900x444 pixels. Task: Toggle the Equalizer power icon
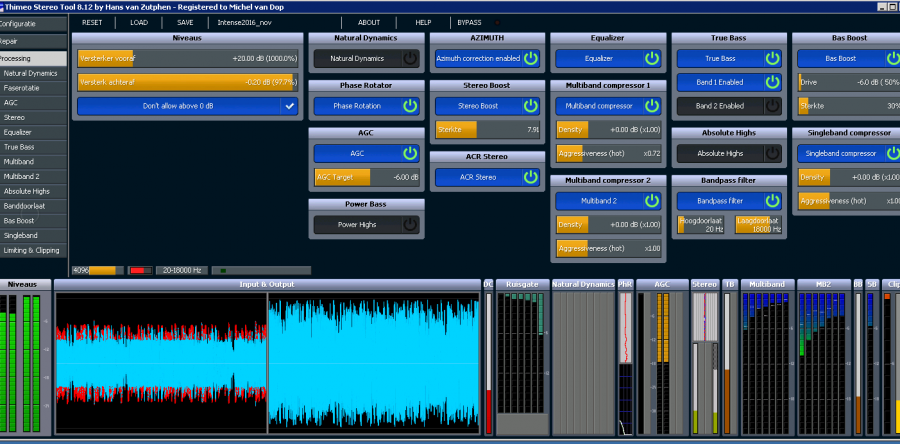[652, 59]
